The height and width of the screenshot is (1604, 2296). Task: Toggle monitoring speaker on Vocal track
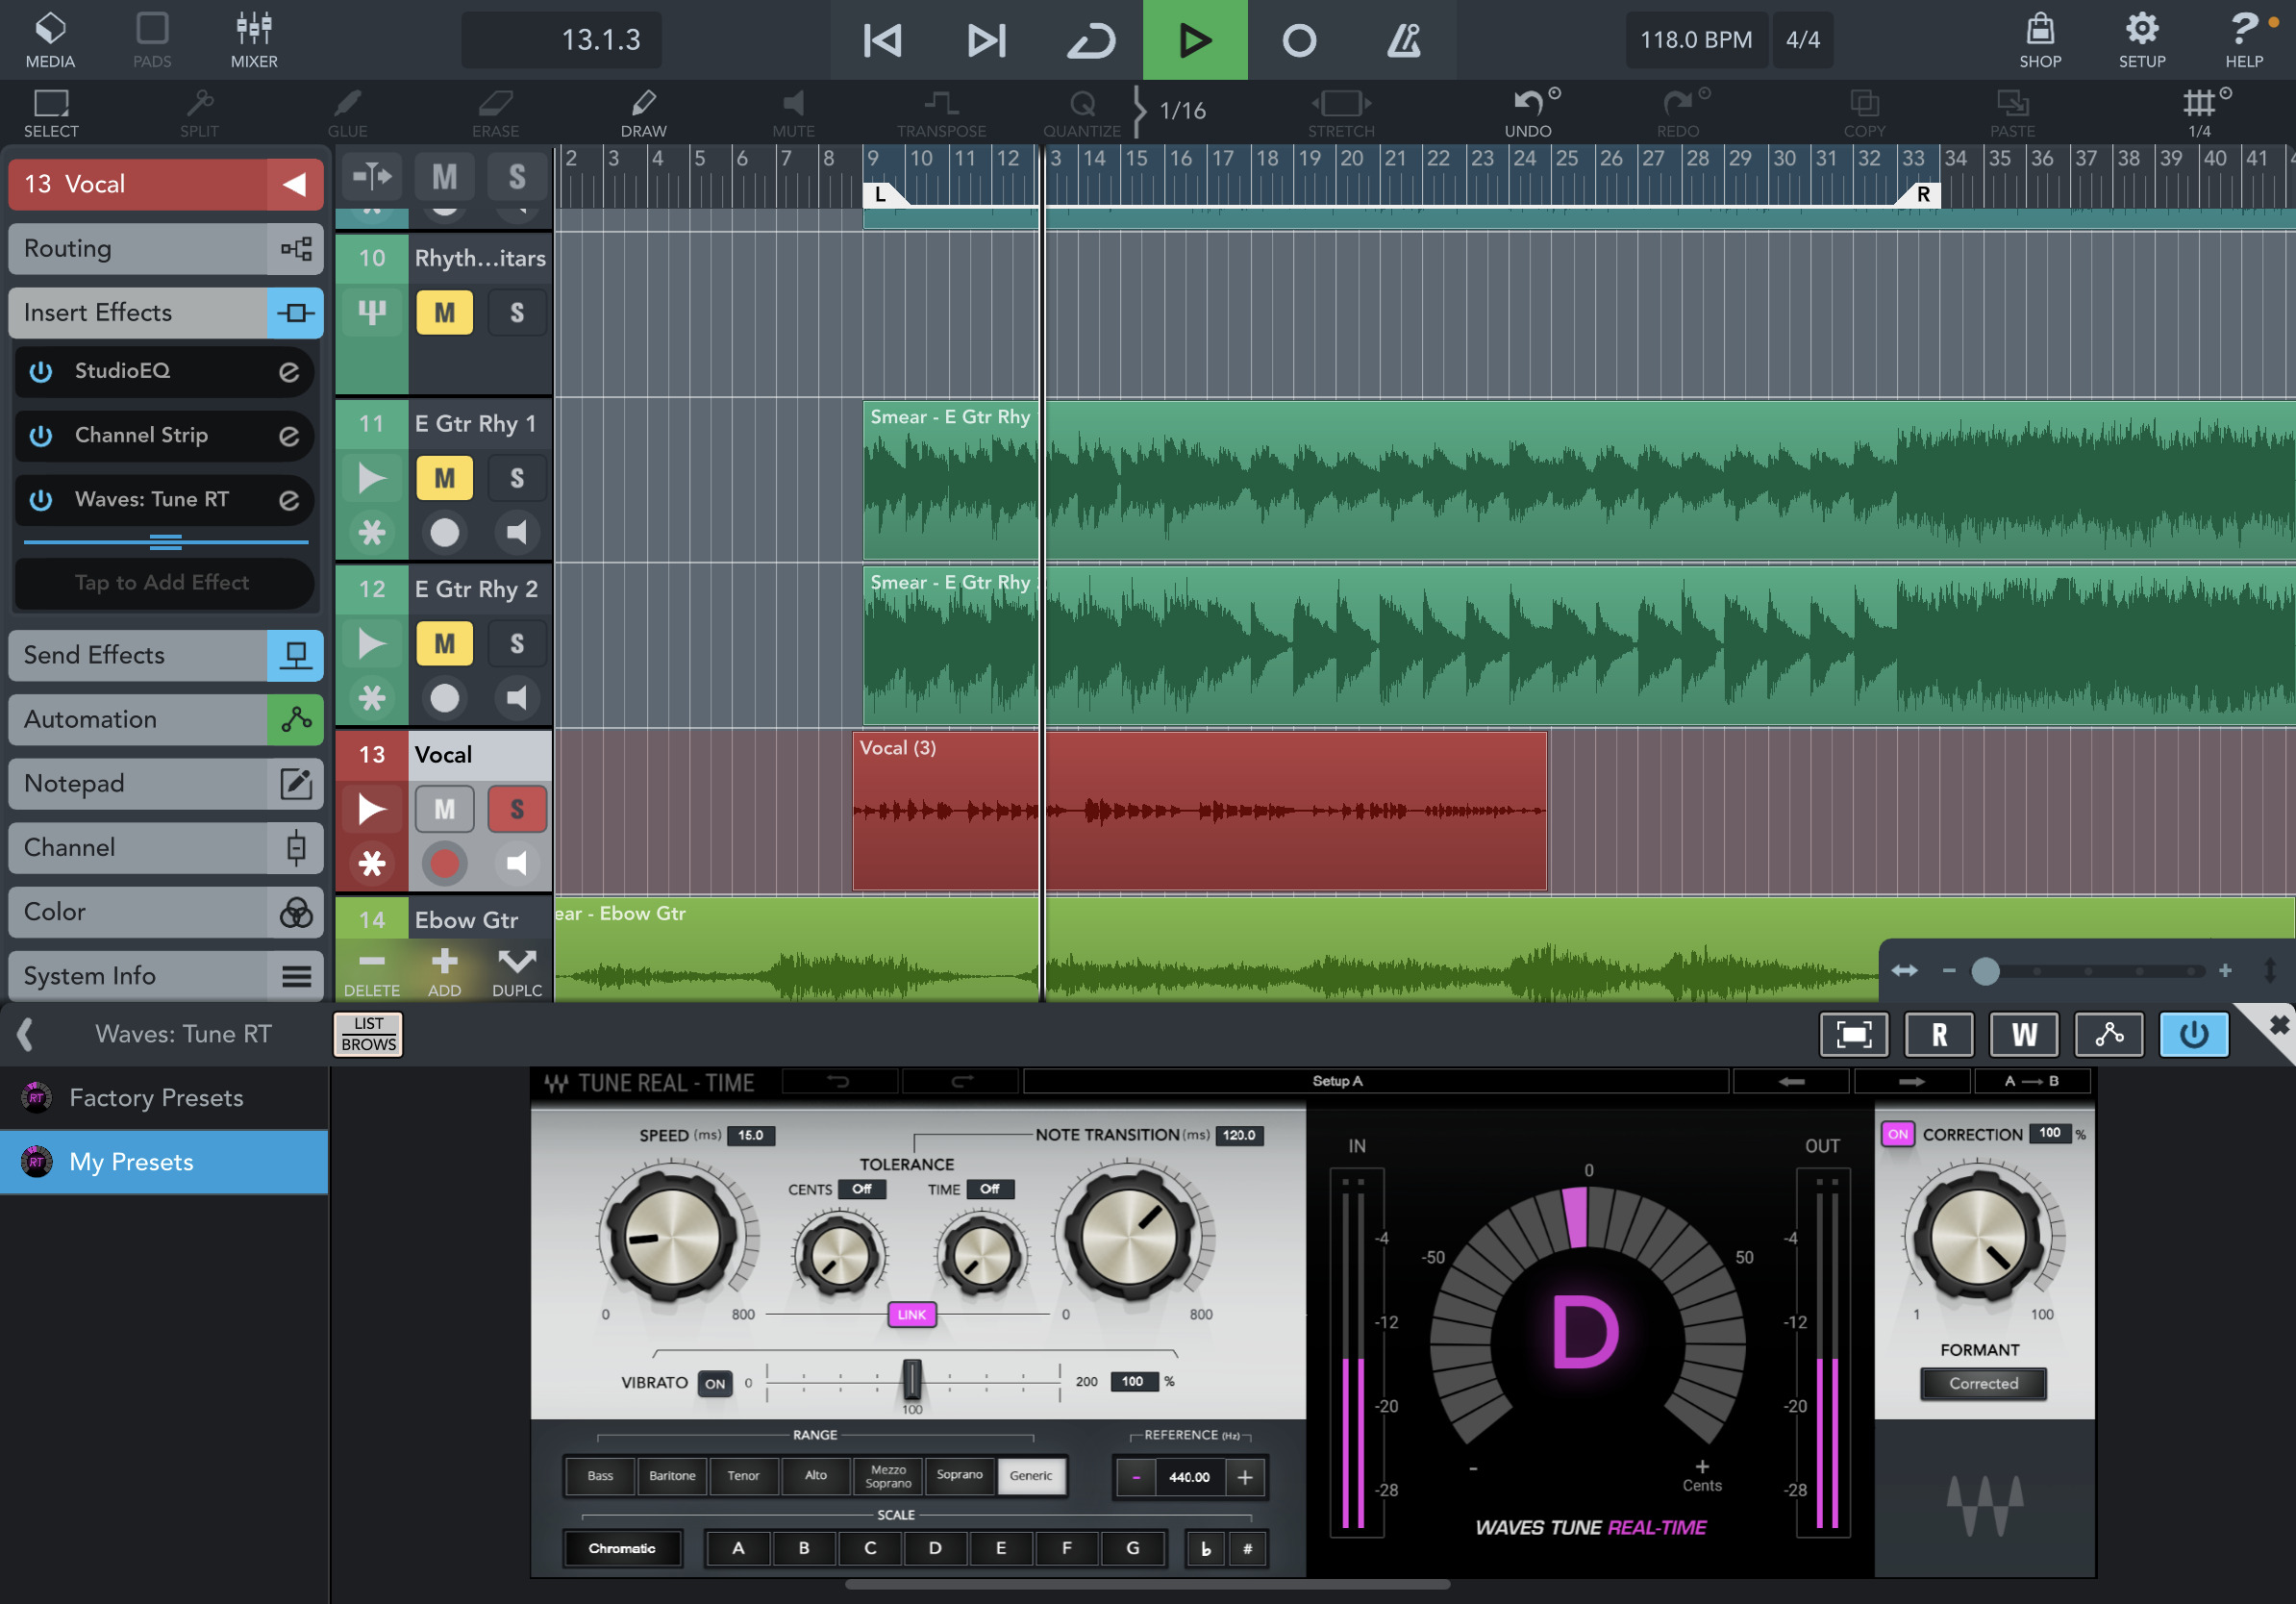517,863
